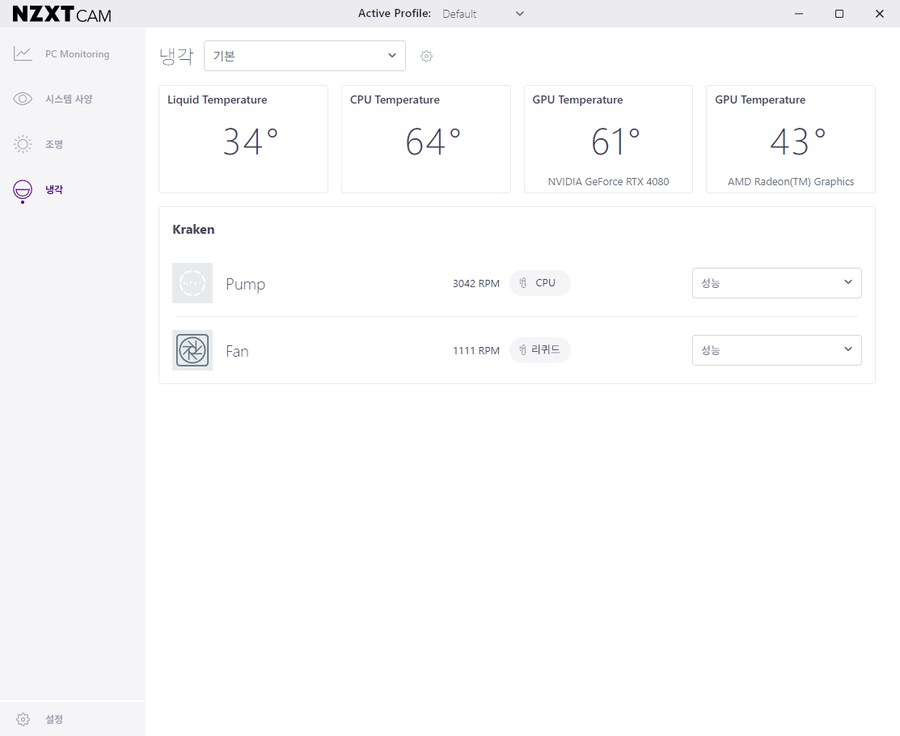Switch to the 조명 menu item
The image size is (900, 736).
tap(72, 144)
